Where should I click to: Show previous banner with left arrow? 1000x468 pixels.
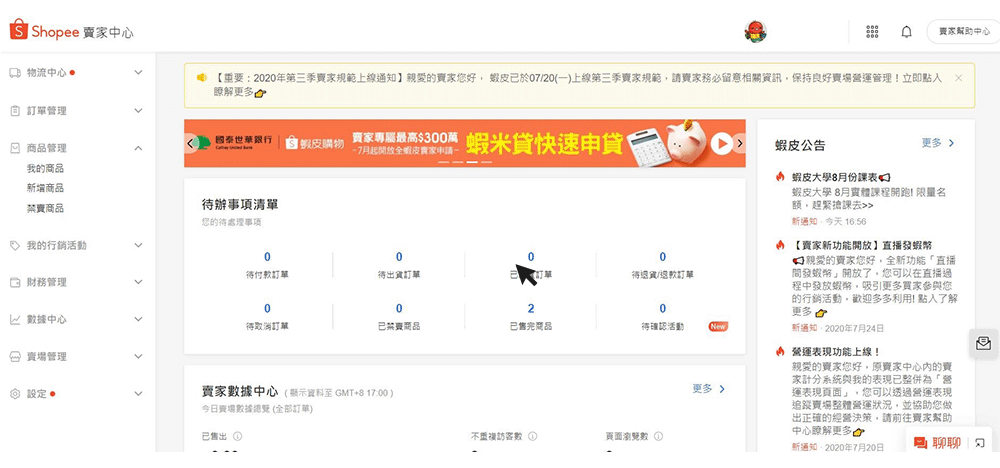(190, 143)
